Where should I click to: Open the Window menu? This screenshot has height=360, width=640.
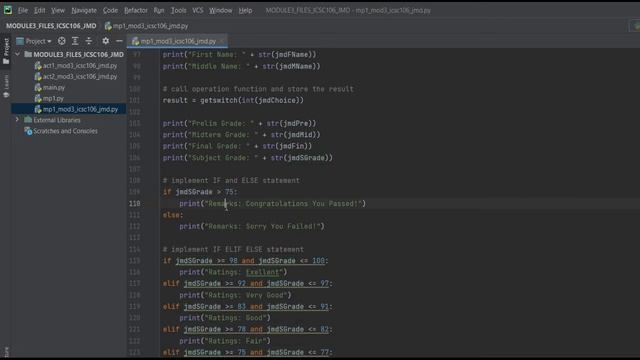click(220, 10)
